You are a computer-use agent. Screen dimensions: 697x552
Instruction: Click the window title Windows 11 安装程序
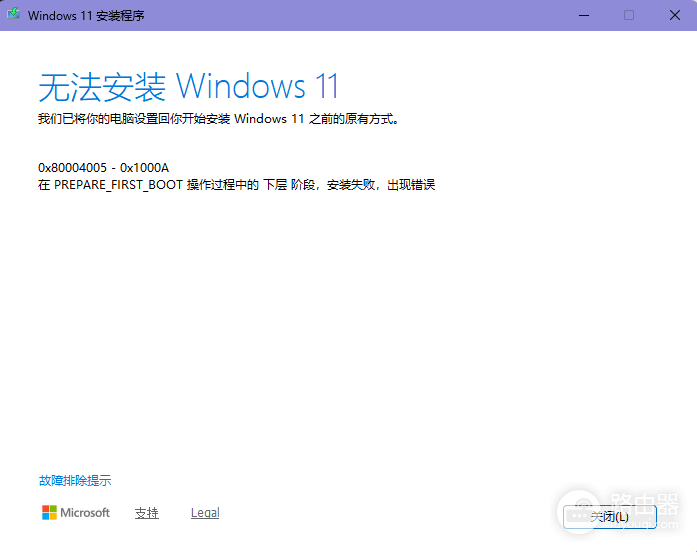point(86,16)
